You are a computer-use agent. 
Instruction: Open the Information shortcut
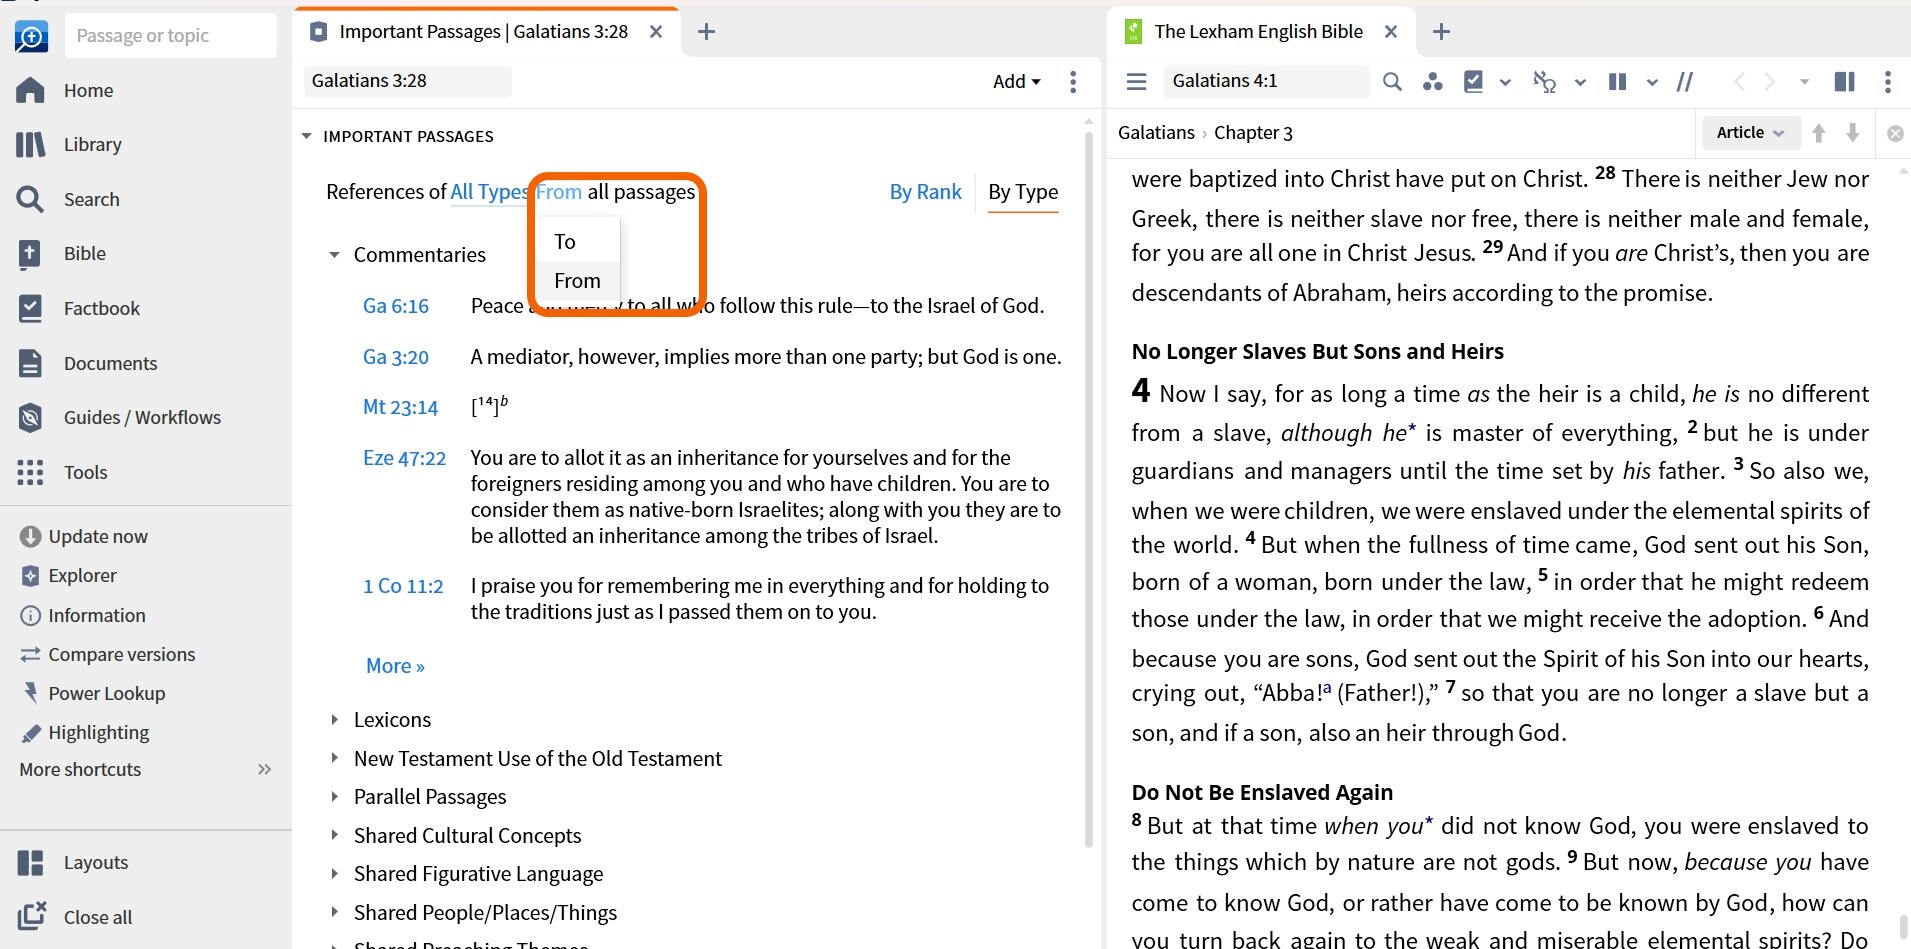(x=82, y=615)
